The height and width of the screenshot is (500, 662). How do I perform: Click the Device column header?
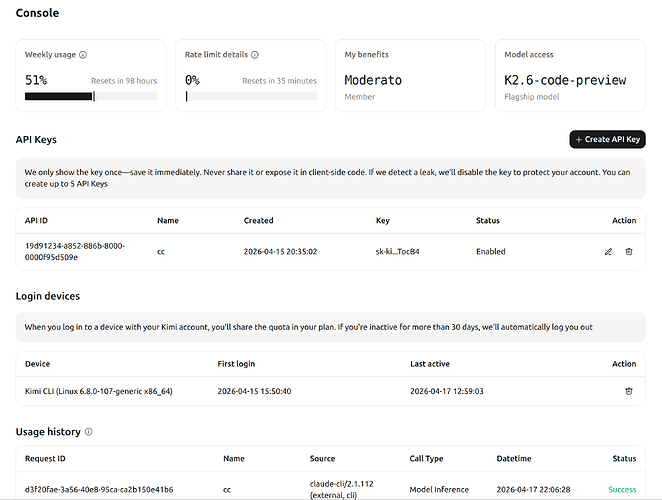(38, 364)
